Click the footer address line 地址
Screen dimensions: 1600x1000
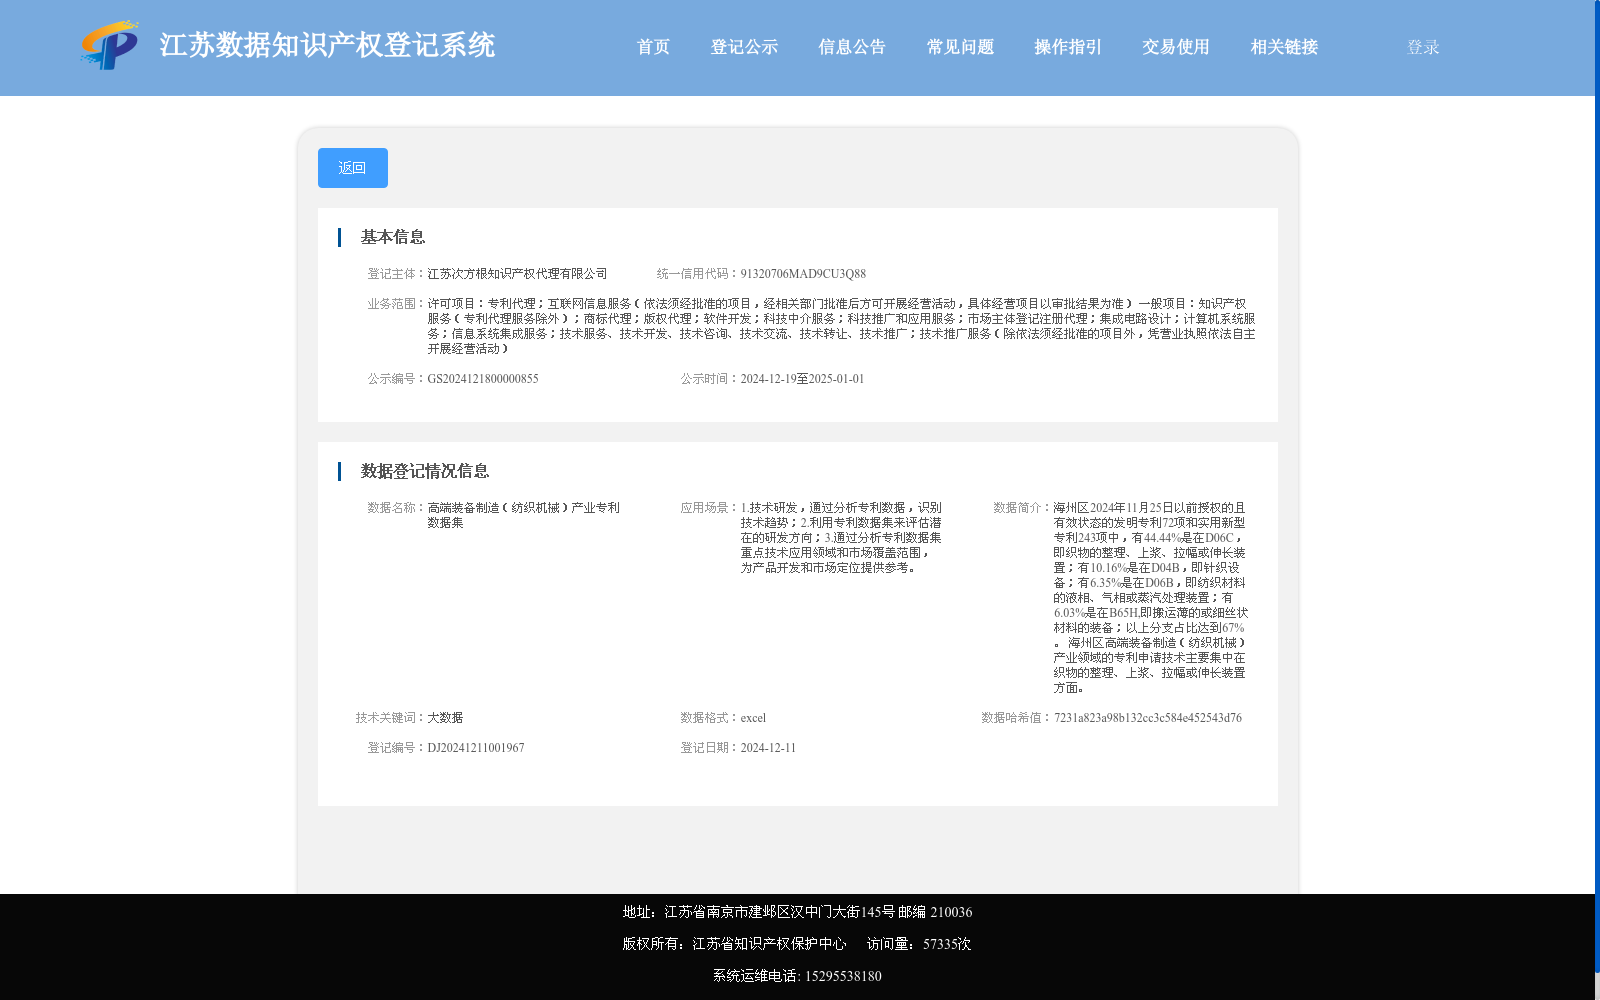(797, 912)
